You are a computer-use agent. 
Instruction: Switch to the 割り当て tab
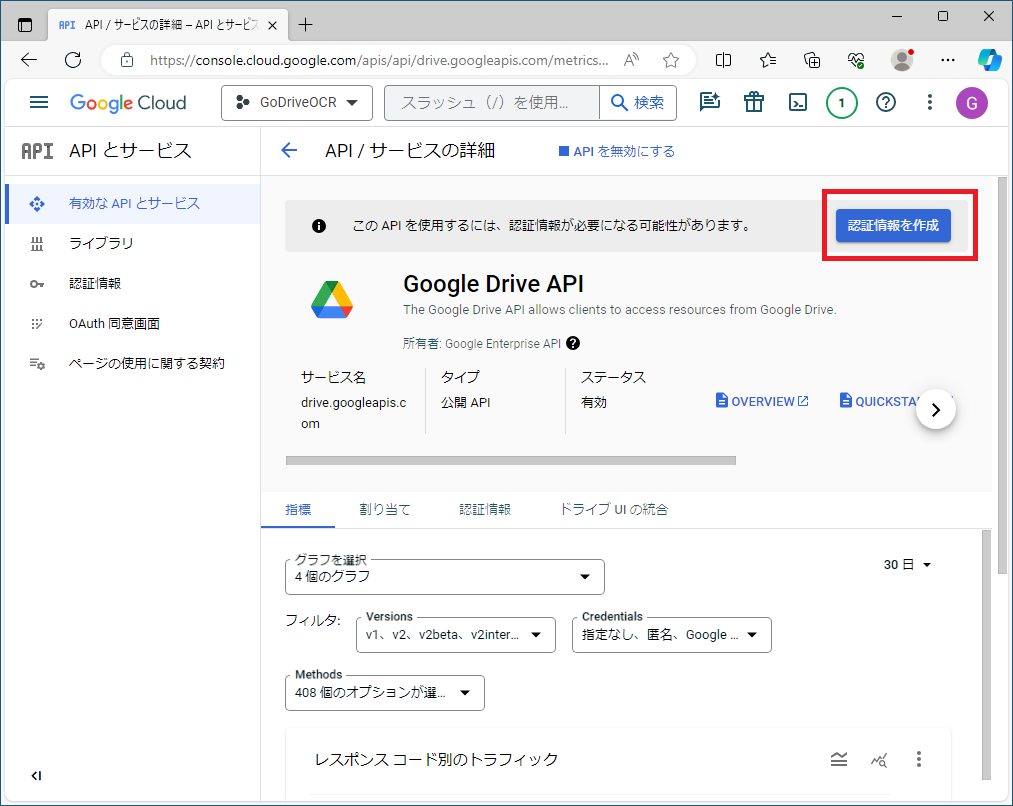point(384,510)
